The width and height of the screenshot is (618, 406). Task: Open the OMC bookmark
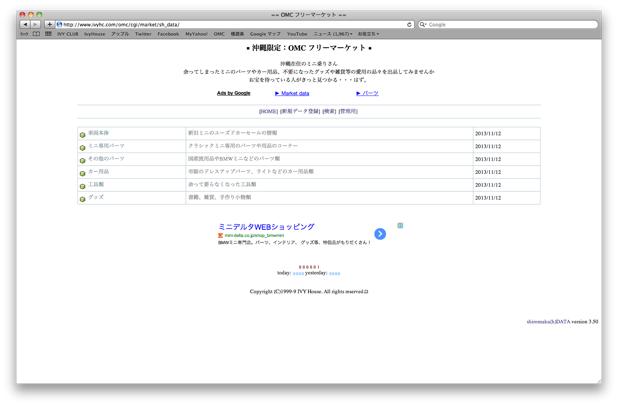[219, 34]
